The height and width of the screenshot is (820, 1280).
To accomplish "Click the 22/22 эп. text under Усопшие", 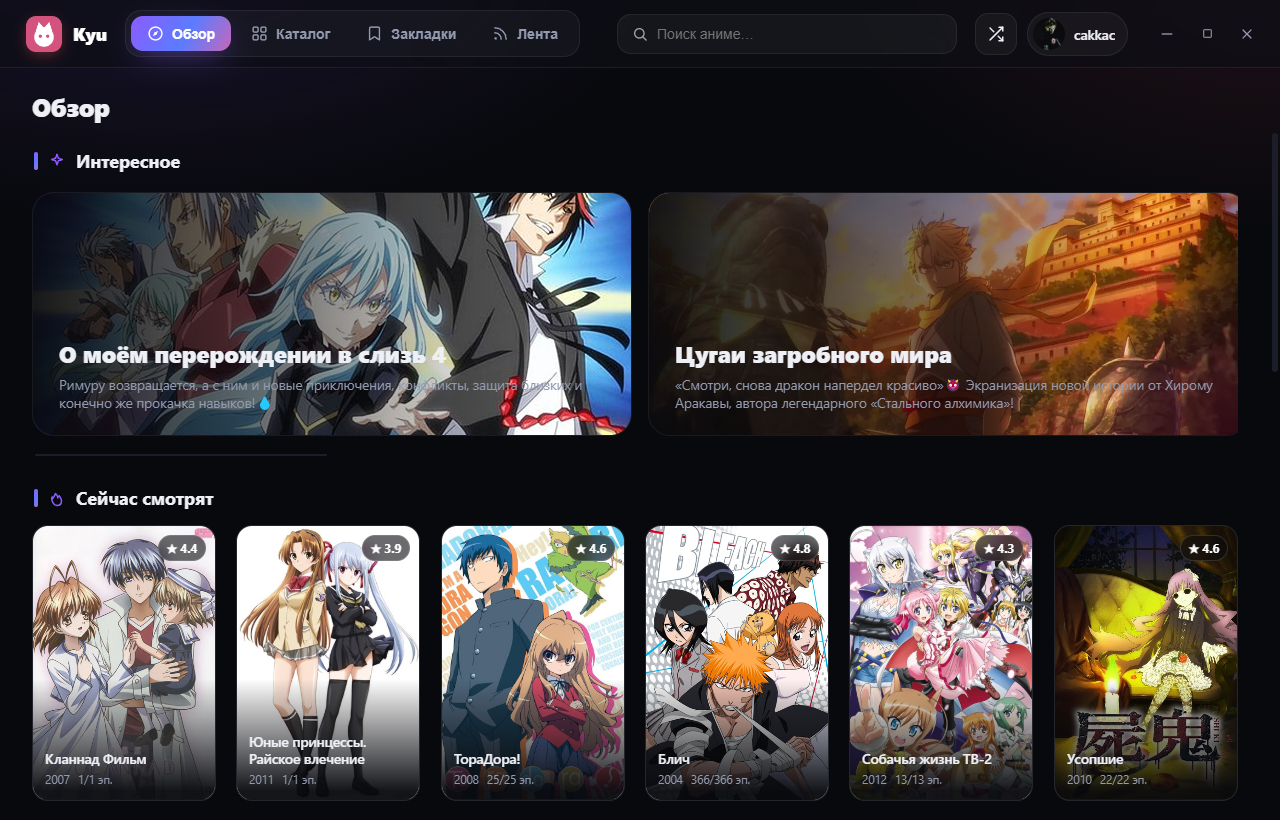I will point(1124,779).
